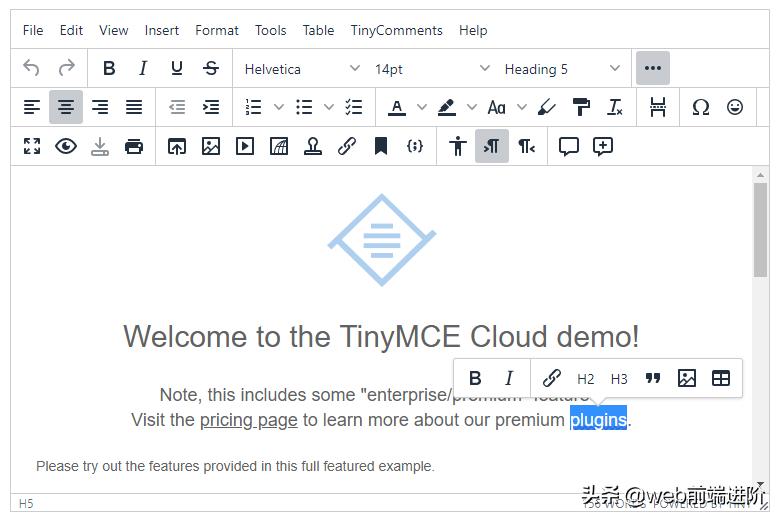This screenshot has width=780, height=520.
Task: Open the 14pt font size dropdown
Action: pos(432,69)
